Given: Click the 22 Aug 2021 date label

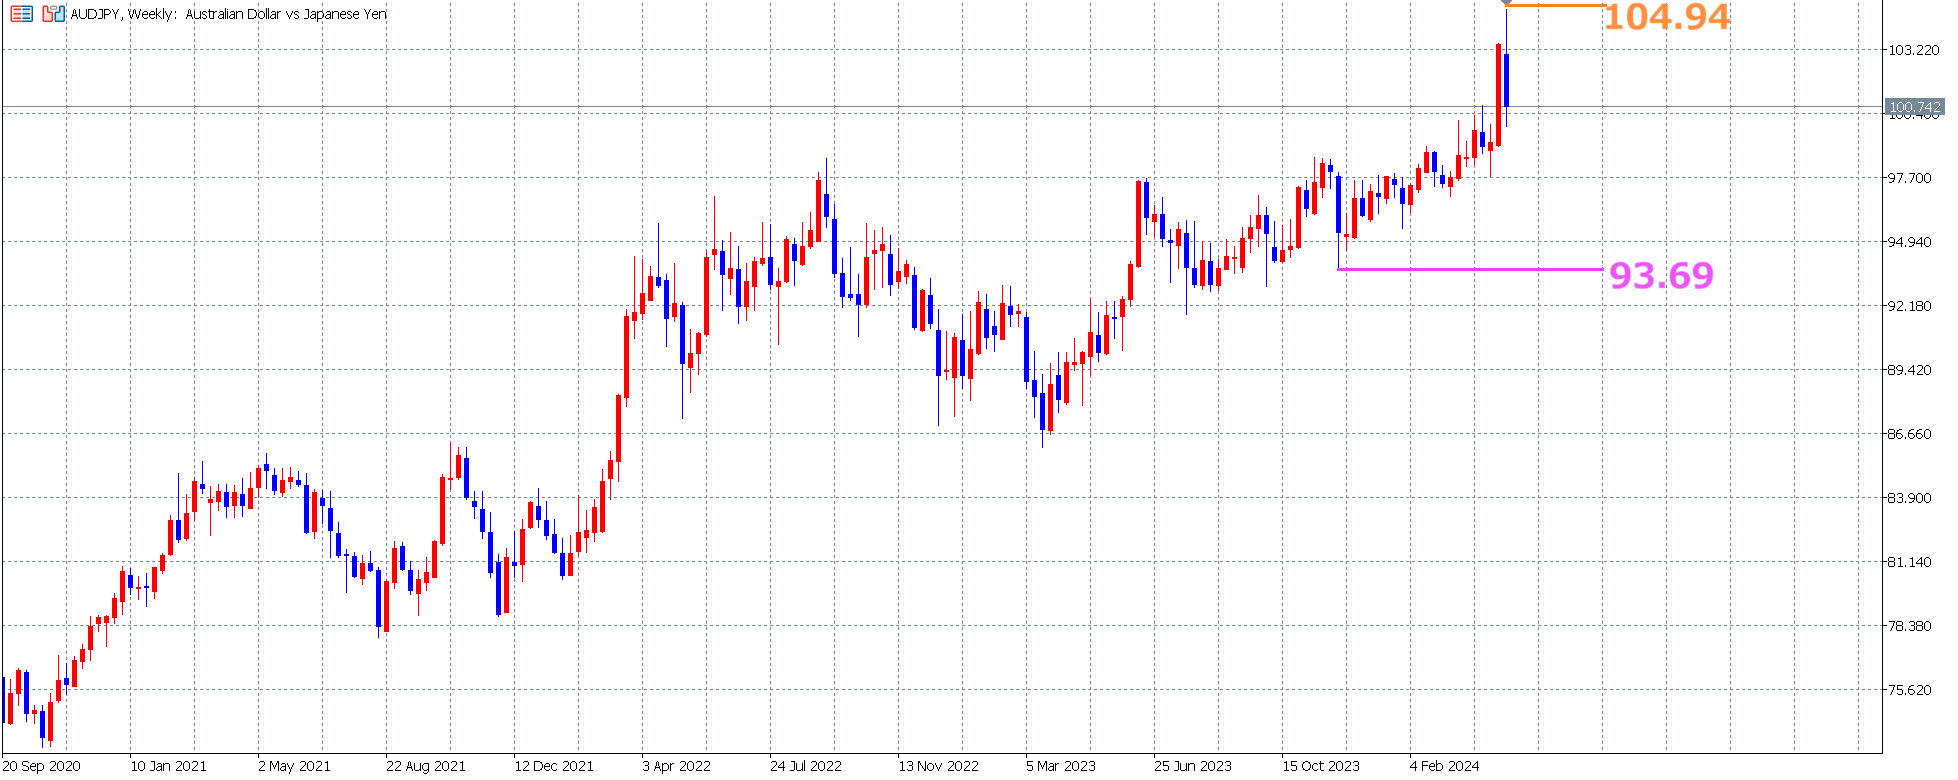Looking at the screenshot, I should point(426,766).
